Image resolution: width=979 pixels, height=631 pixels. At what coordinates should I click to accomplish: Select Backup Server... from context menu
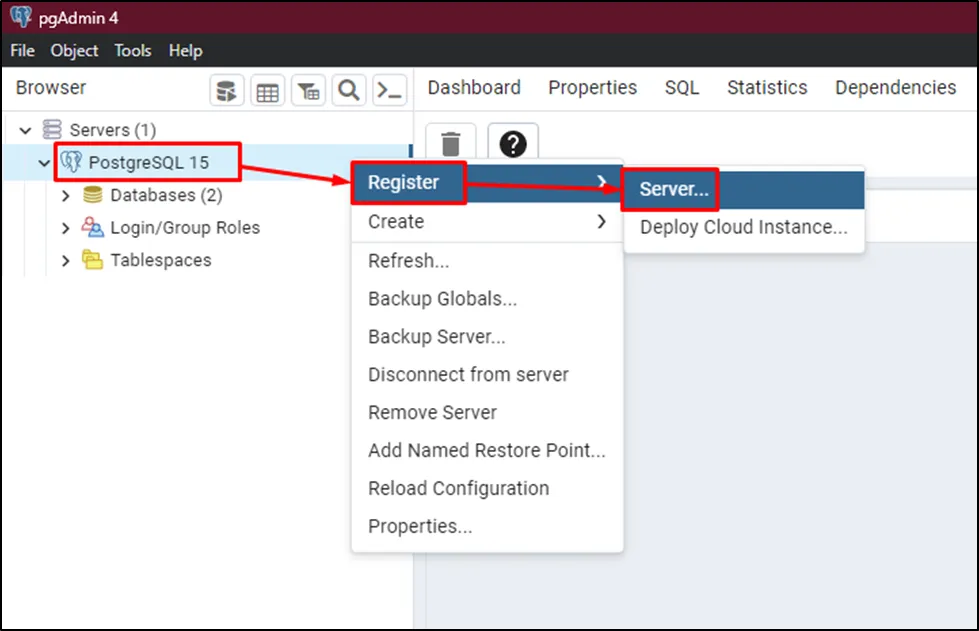tap(436, 337)
